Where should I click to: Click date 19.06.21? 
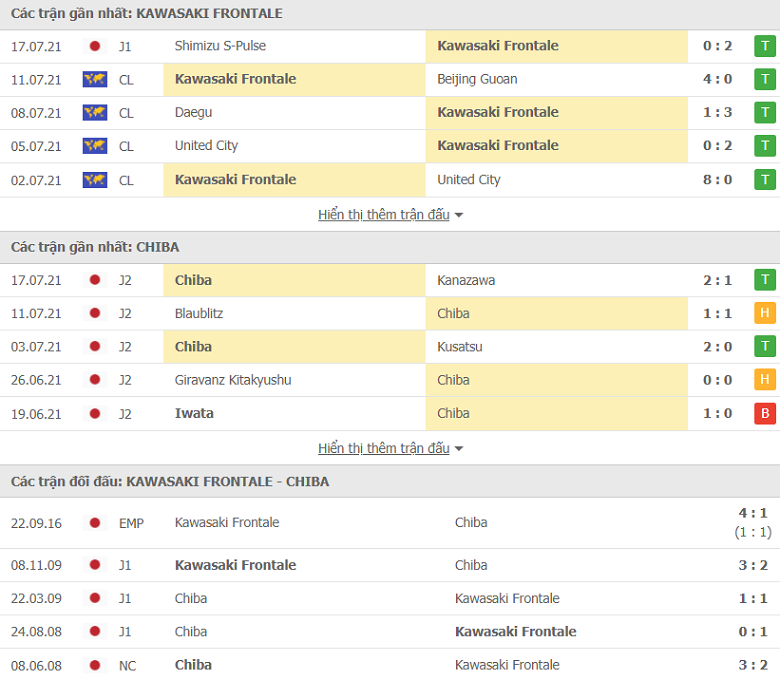point(36,414)
